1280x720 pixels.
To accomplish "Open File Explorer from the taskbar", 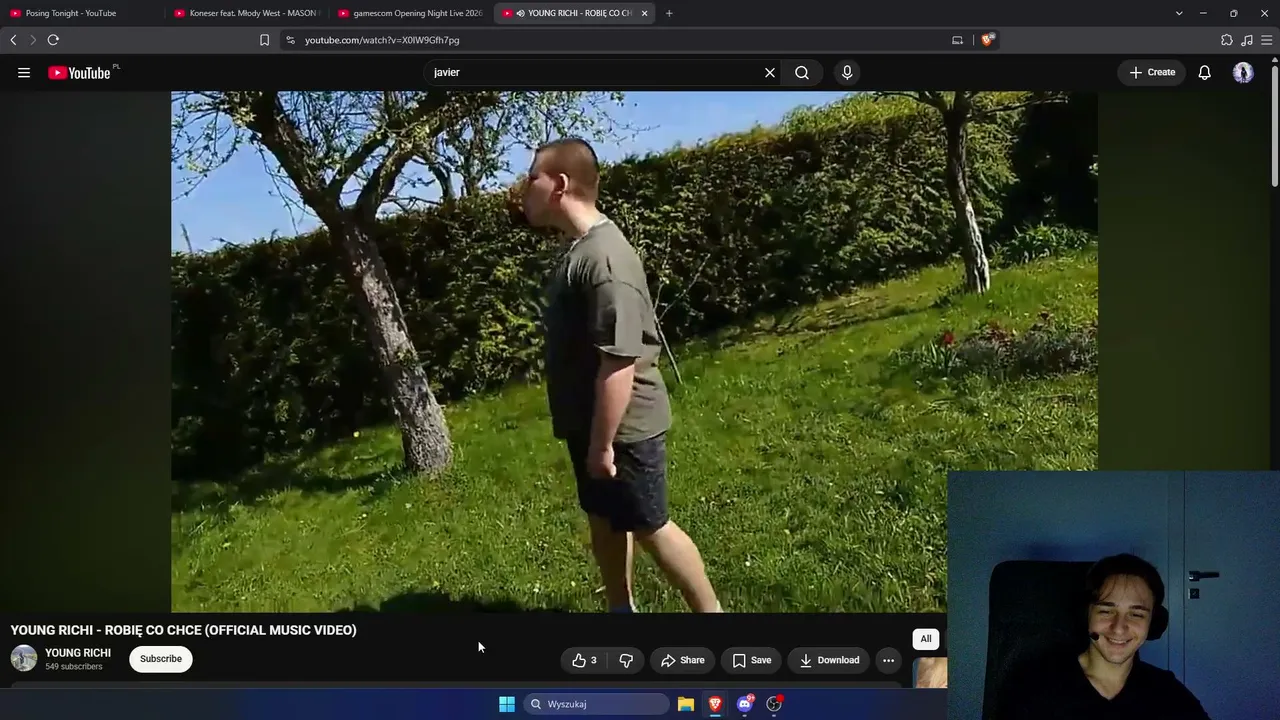I will click(686, 704).
